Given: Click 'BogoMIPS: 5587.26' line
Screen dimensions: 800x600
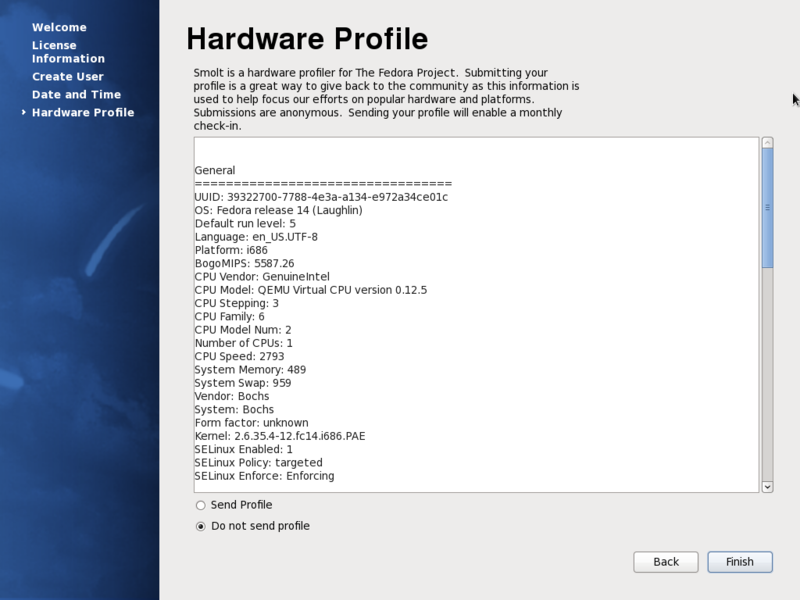Looking at the screenshot, I should point(244,263).
